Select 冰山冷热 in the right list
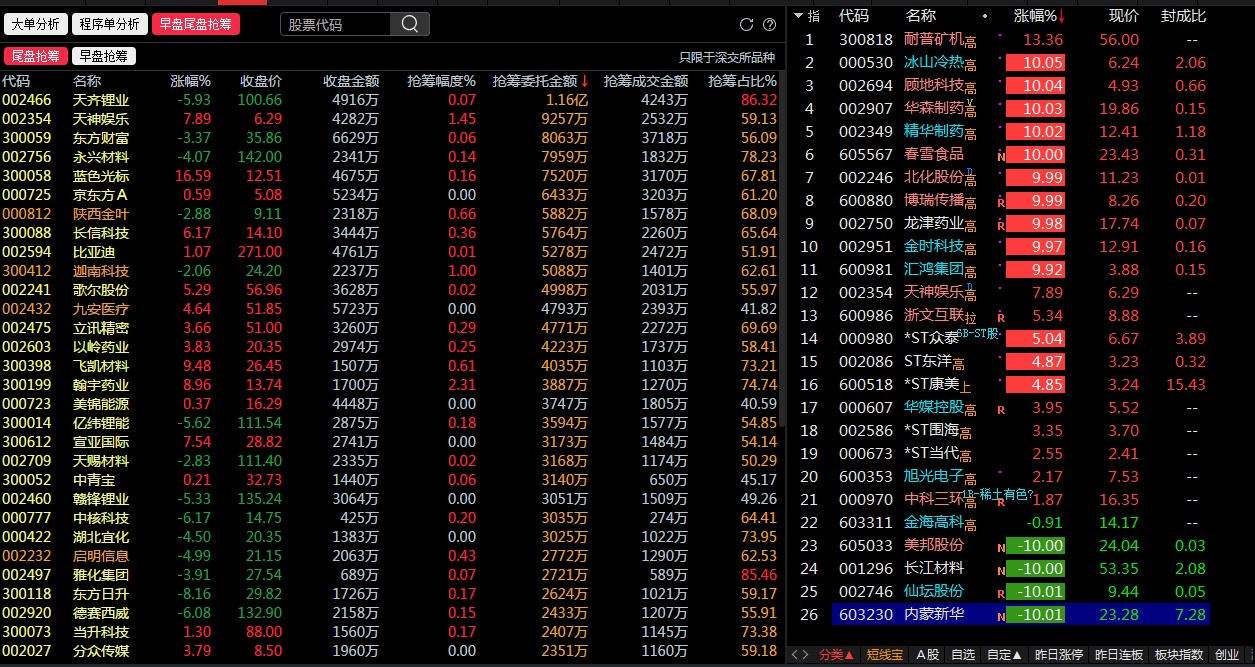The width and height of the screenshot is (1255, 667). [x=934, y=63]
